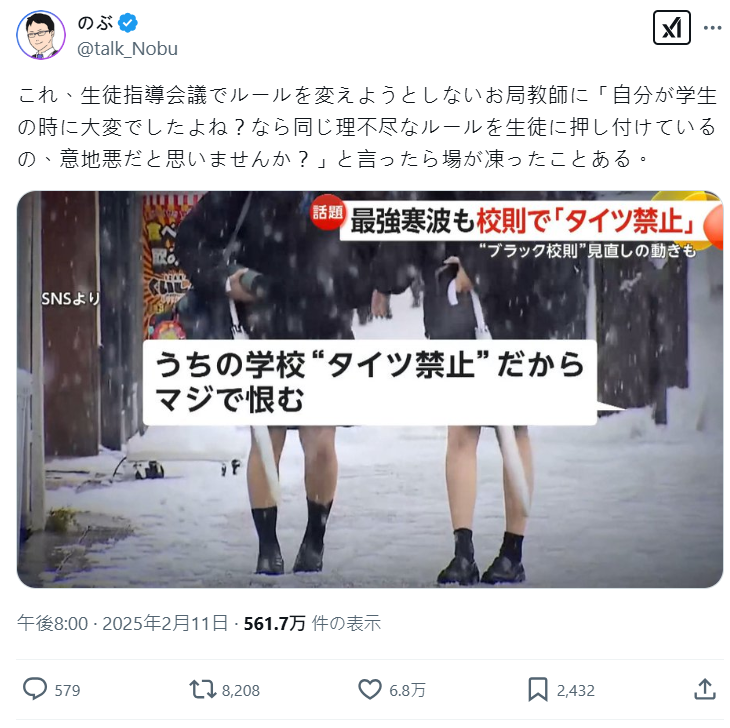The width and height of the screenshot is (730, 728).
Task: Like the post with the heart icon
Action: coord(370,689)
